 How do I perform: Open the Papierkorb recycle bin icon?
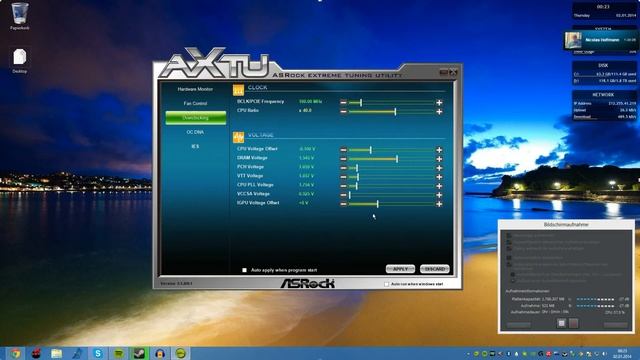(x=20, y=16)
